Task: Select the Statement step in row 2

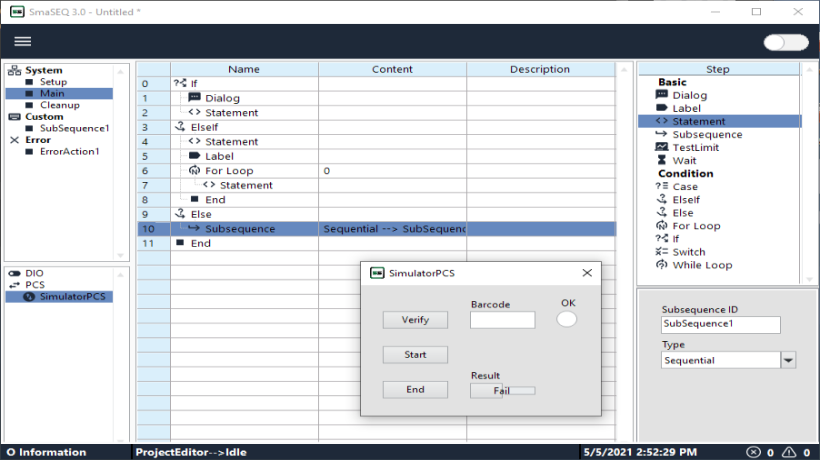Action: click(x=232, y=112)
